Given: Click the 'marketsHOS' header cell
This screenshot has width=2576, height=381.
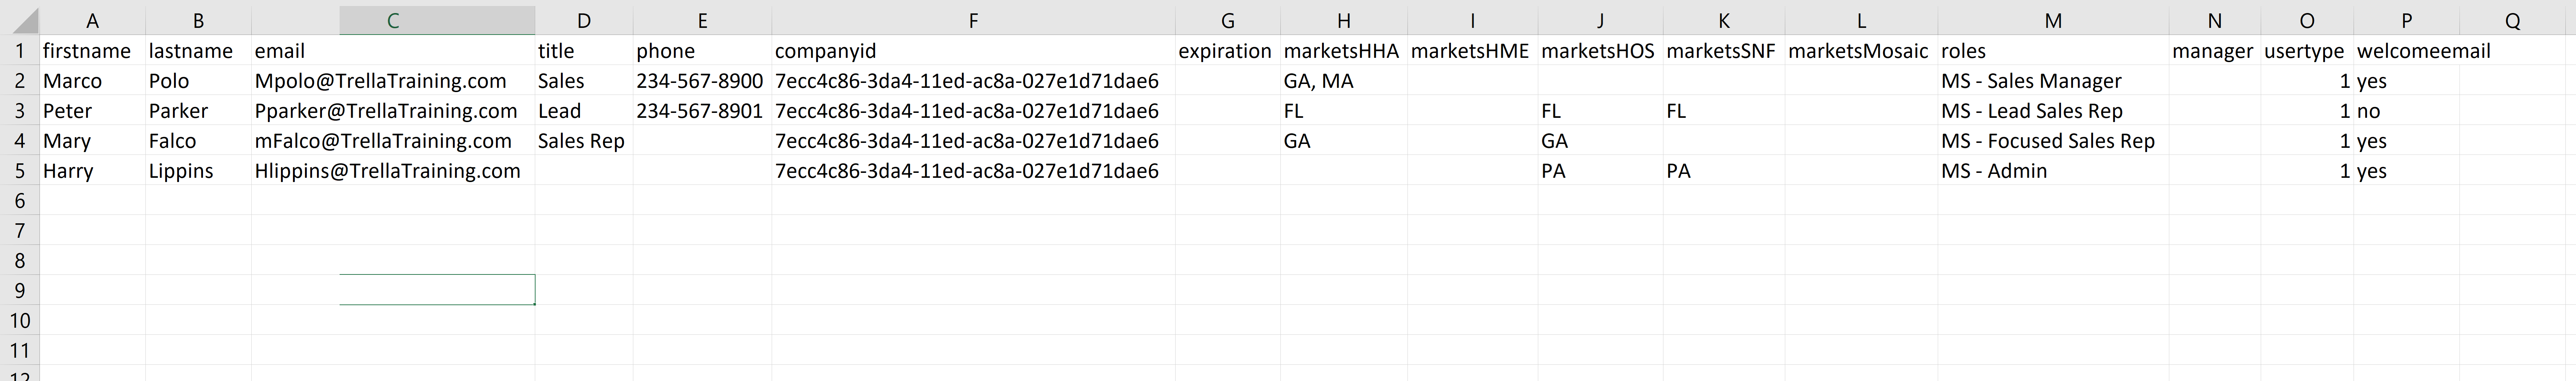Looking at the screenshot, I should point(1600,51).
